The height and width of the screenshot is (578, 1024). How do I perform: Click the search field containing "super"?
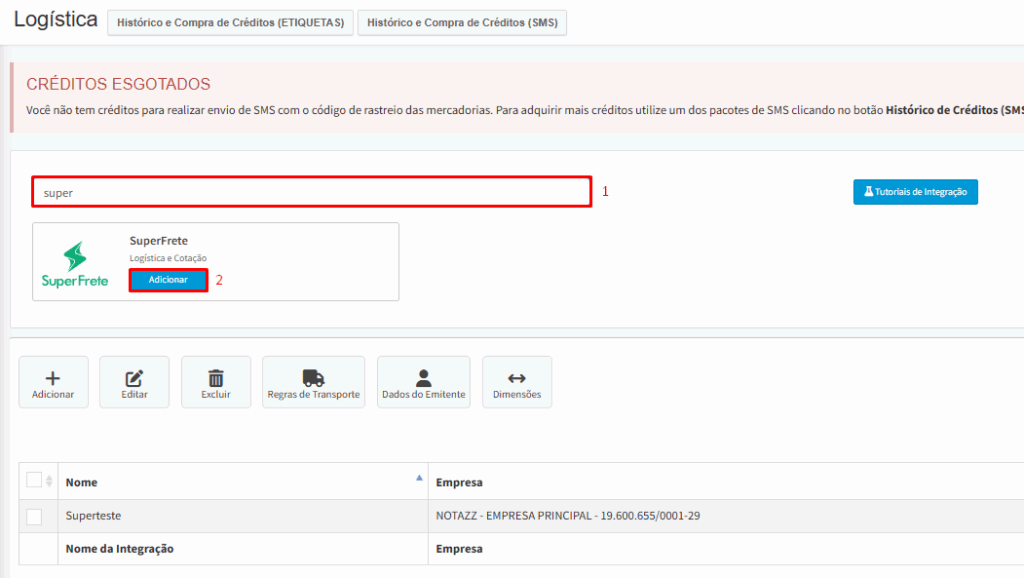click(x=312, y=192)
